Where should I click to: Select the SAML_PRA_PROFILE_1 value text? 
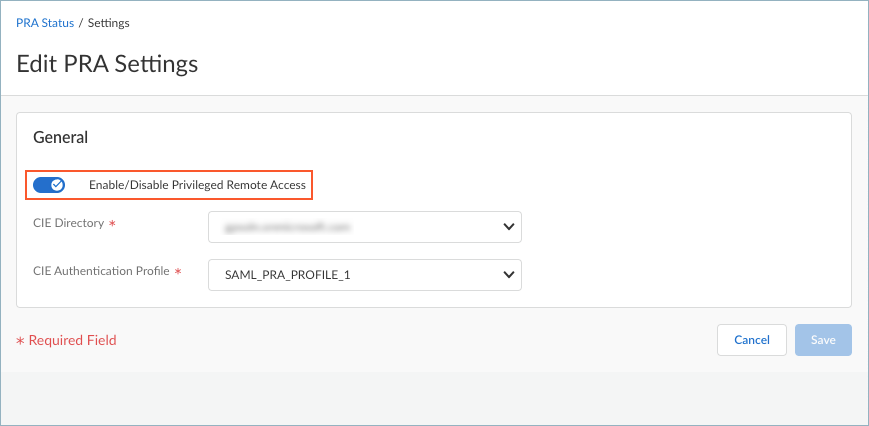[x=274, y=273]
